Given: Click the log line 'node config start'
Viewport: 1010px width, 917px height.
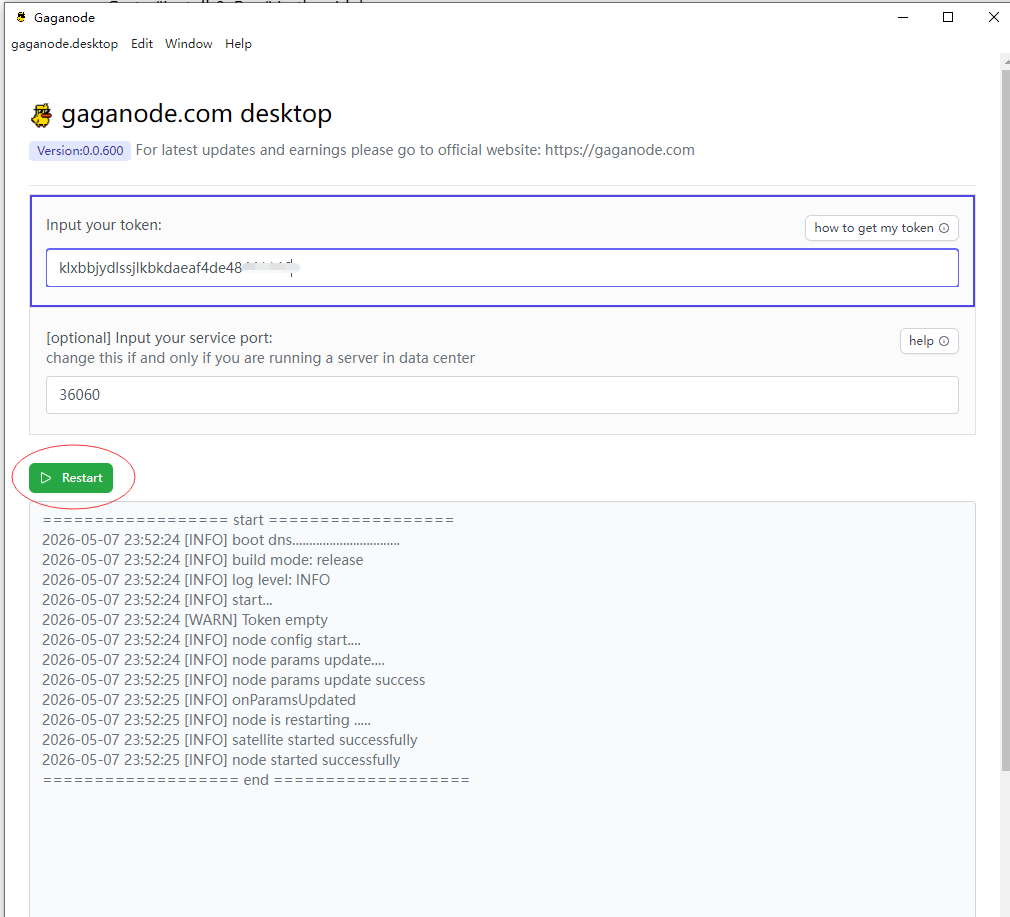Looking at the screenshot, I should point(201,639).
